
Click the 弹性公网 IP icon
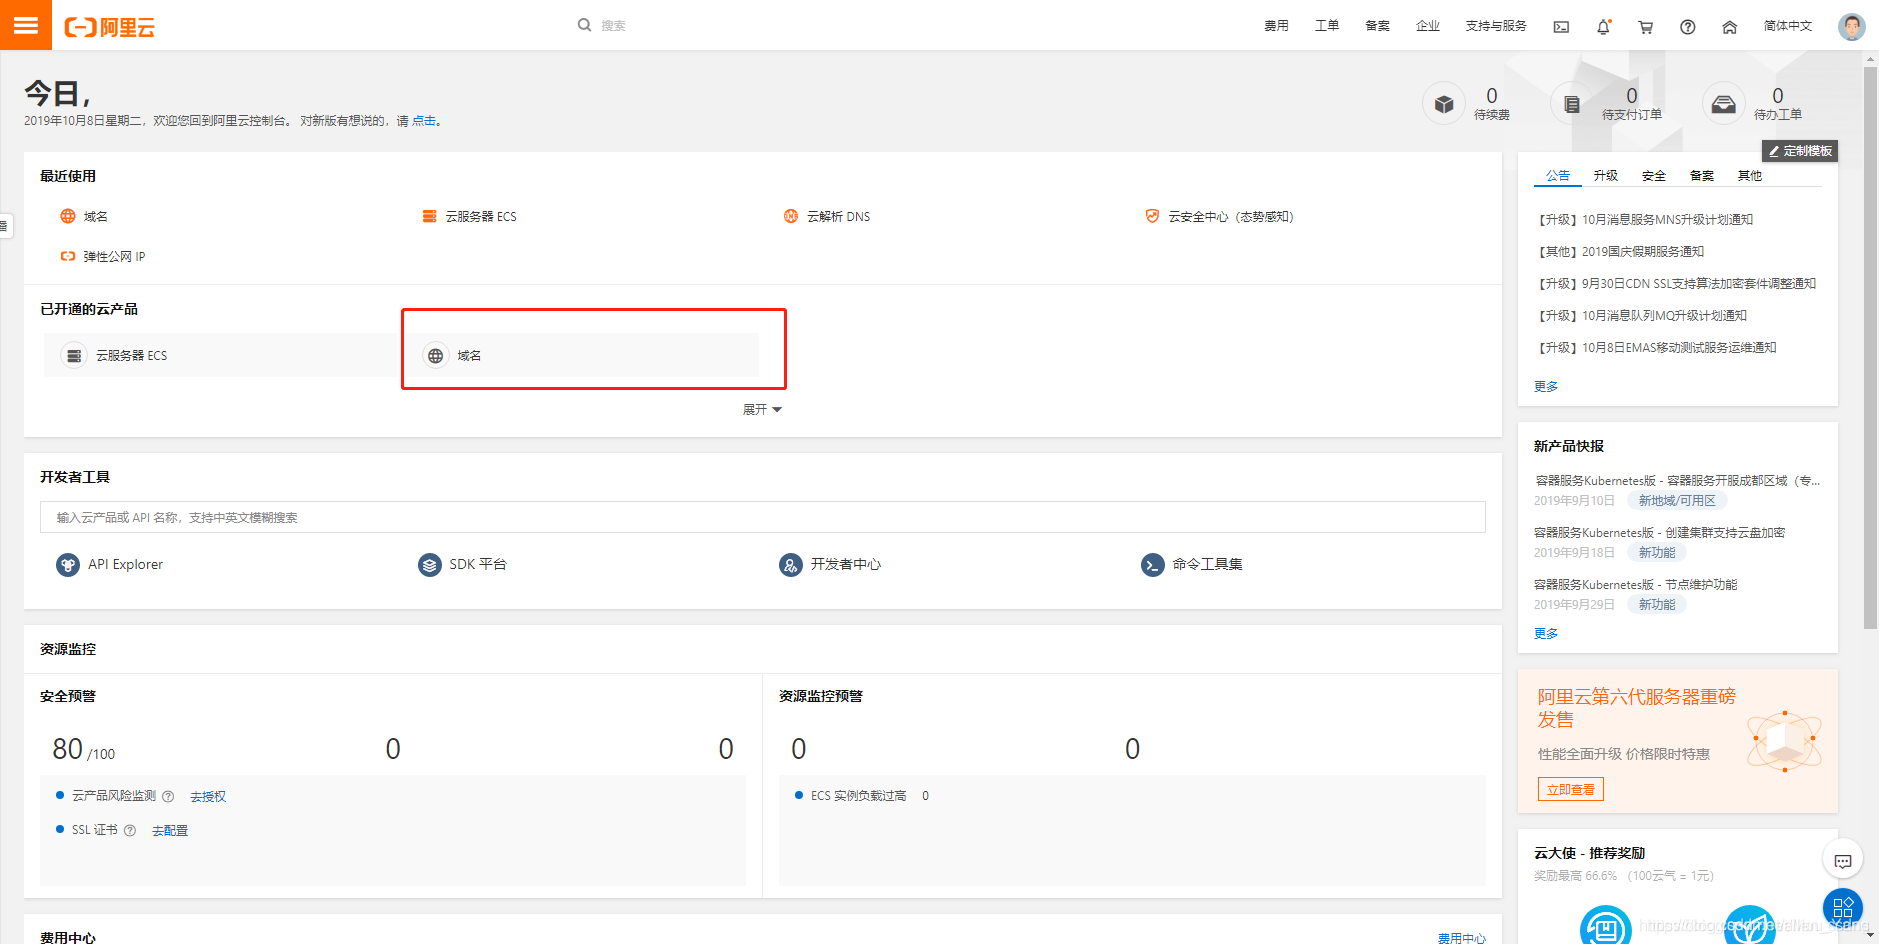pos(68,256)
